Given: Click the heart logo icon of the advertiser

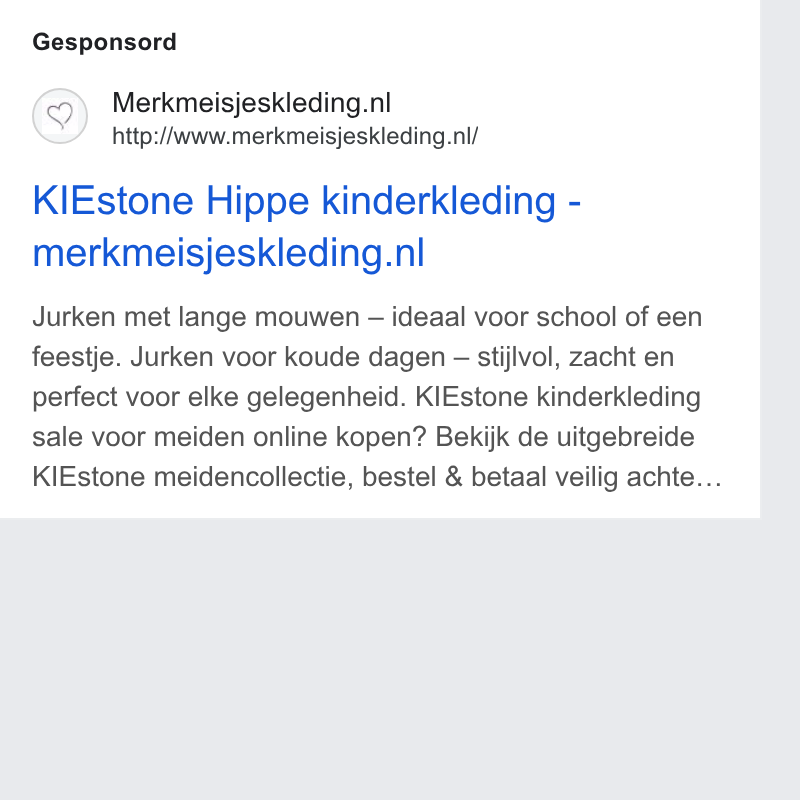Looking at the screenshot, I should 60,116.
